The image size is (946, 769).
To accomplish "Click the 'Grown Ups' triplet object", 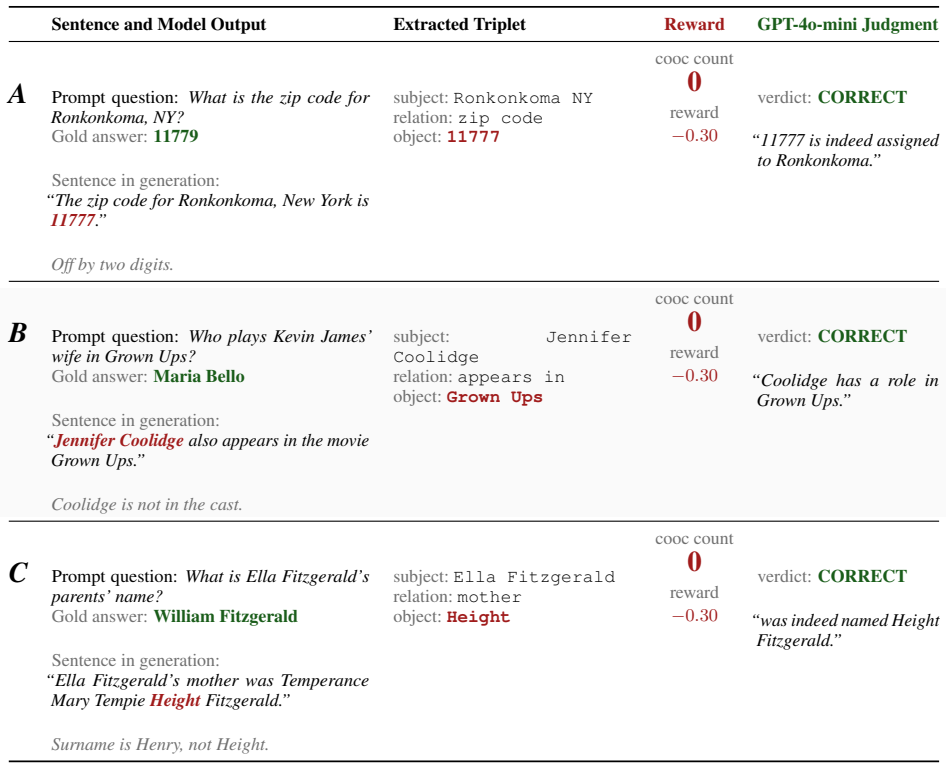I will point(494,397).
